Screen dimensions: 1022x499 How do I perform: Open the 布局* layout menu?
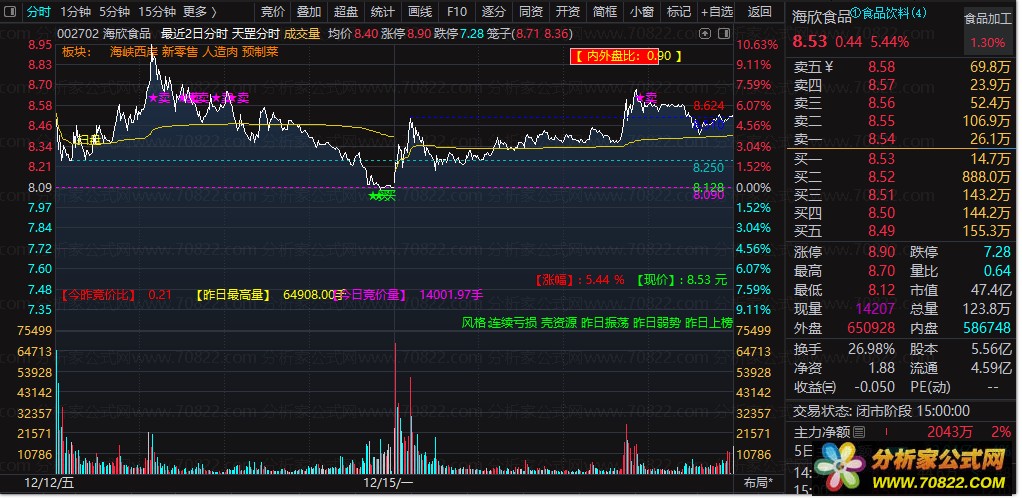pos(759,483)
